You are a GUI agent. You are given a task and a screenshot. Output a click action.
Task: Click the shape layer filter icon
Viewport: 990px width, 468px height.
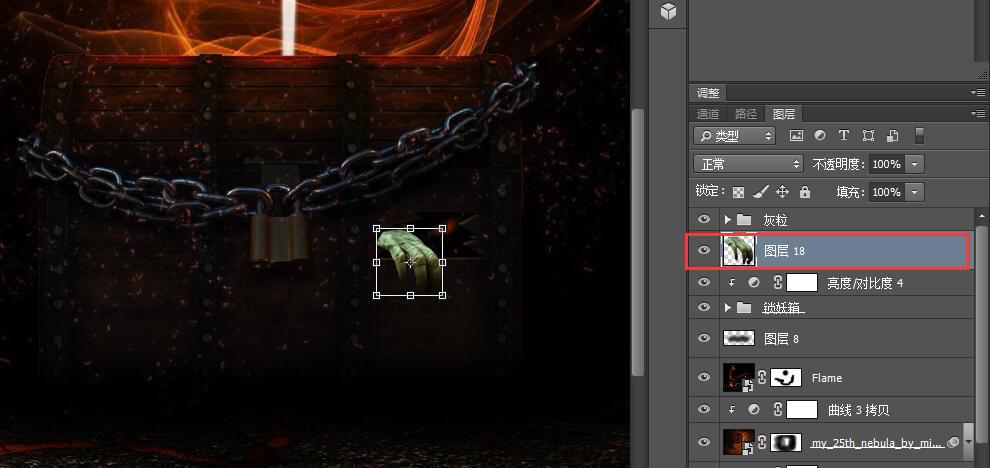pos(868,135)
